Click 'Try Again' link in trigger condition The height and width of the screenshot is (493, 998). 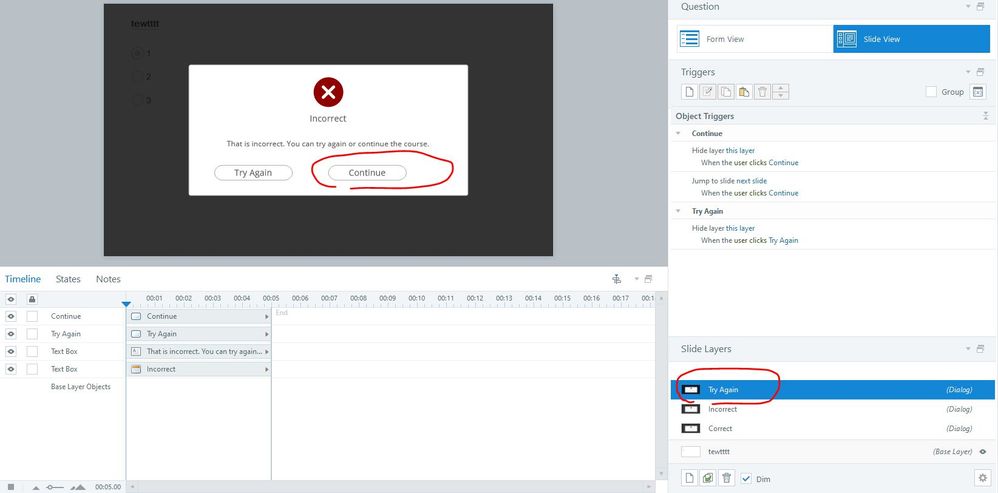784,240
